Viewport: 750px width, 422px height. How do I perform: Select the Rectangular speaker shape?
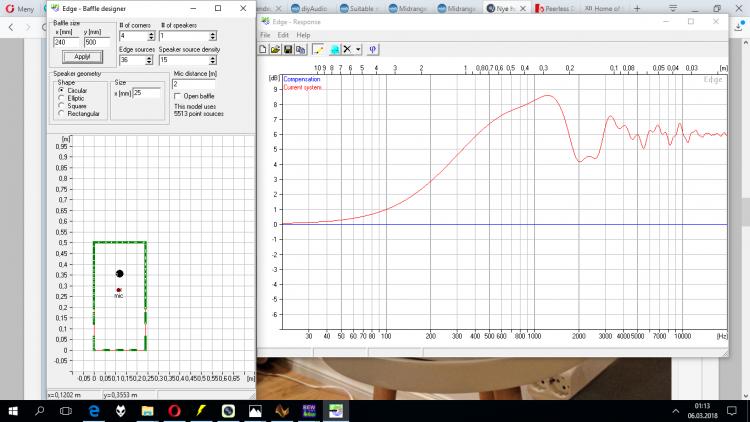(x=61, y=111)
